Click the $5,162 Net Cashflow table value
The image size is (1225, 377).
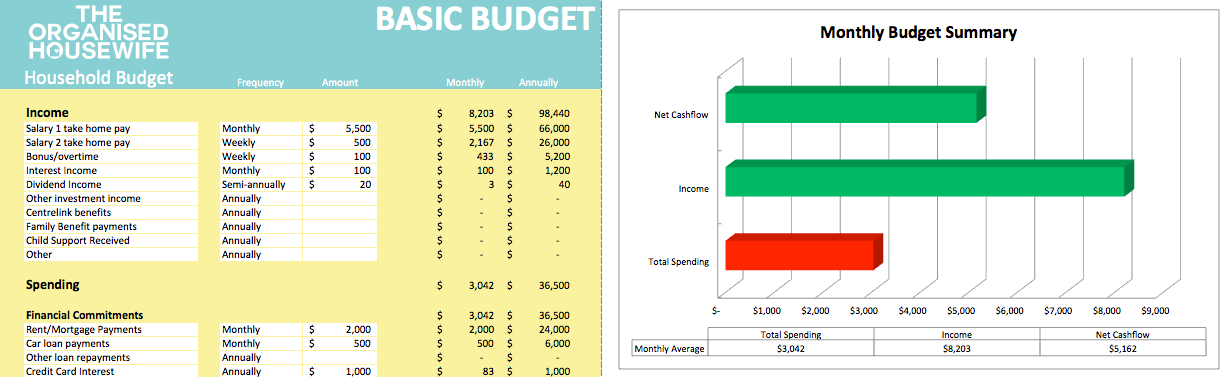[1123, 349]
